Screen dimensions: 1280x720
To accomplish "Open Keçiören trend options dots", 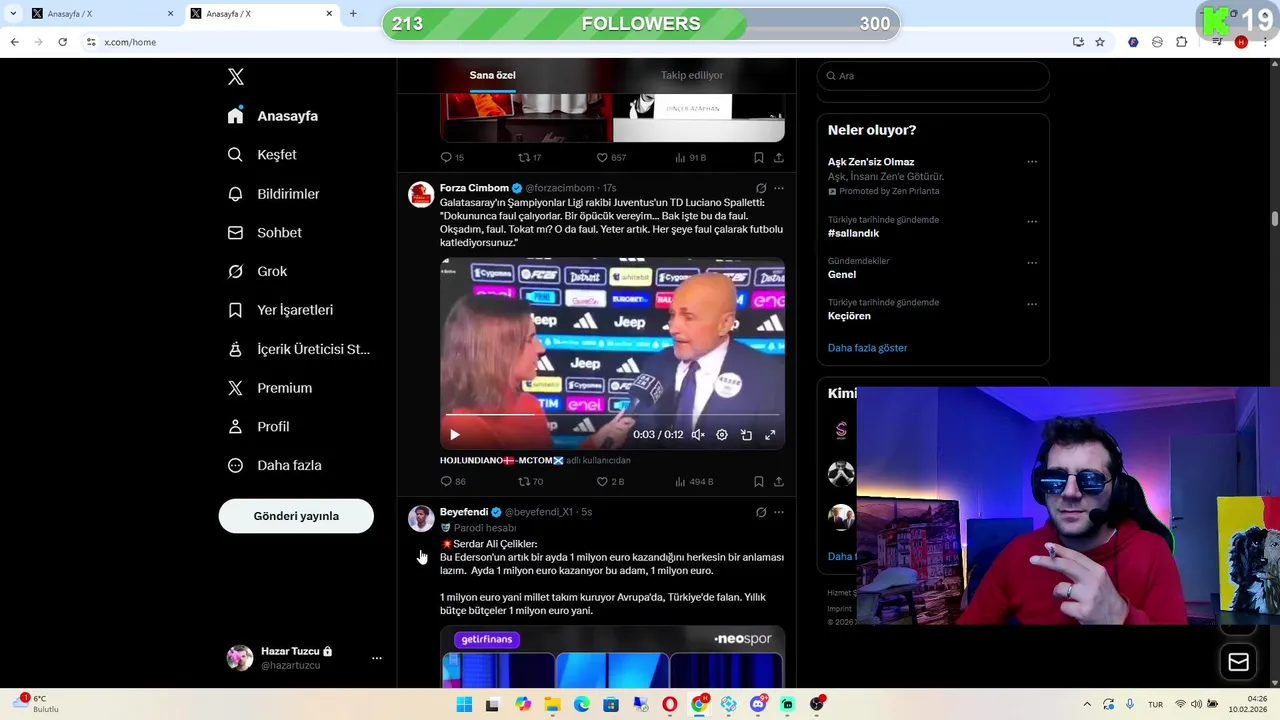I will [1032, 304].
